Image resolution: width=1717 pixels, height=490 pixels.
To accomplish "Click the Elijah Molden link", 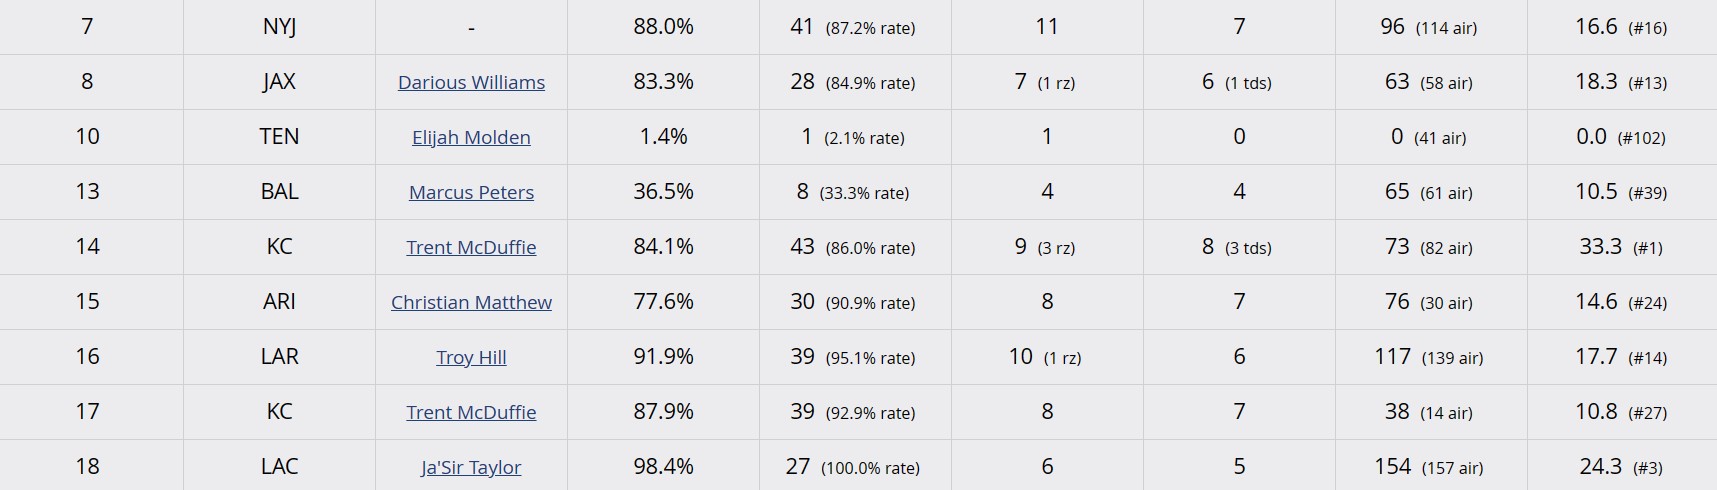I will pyautogui.click(x=471, y=138).
